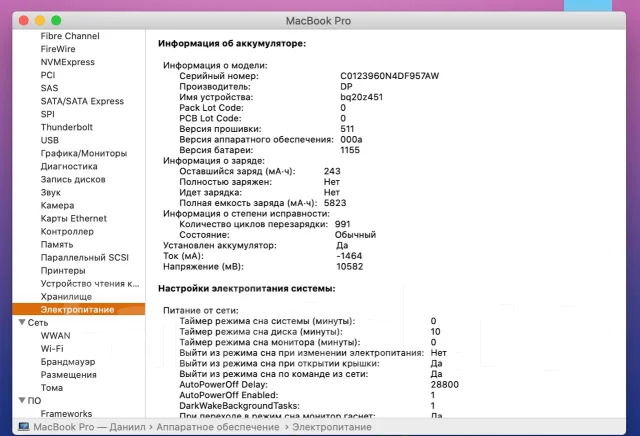Click device name value bq20z451
The width and height of the screenshot is (640, 436).
coord(361,97)
